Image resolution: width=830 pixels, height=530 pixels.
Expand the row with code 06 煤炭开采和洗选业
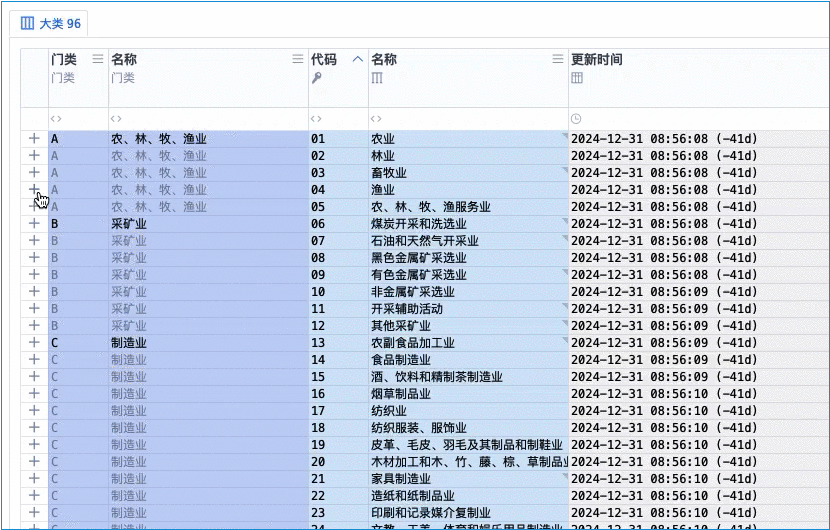pos(34,224)
